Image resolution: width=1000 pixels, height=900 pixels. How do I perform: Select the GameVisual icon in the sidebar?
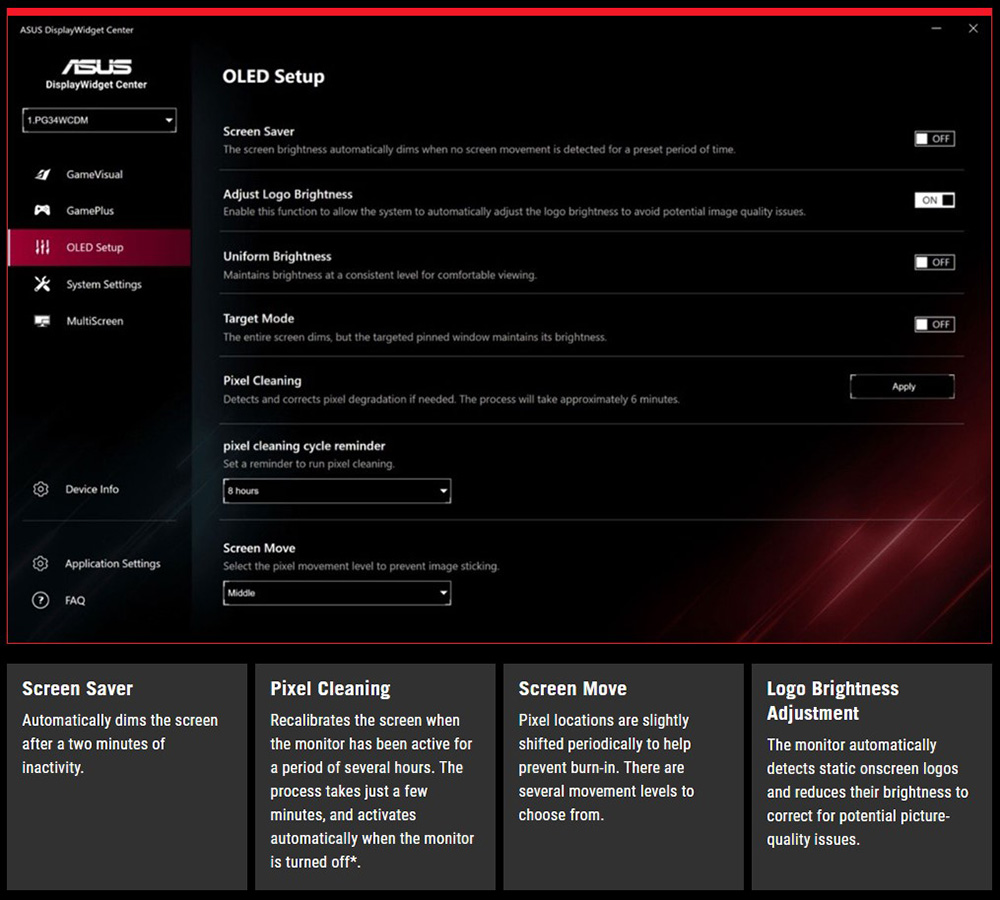tap(41, 174)
